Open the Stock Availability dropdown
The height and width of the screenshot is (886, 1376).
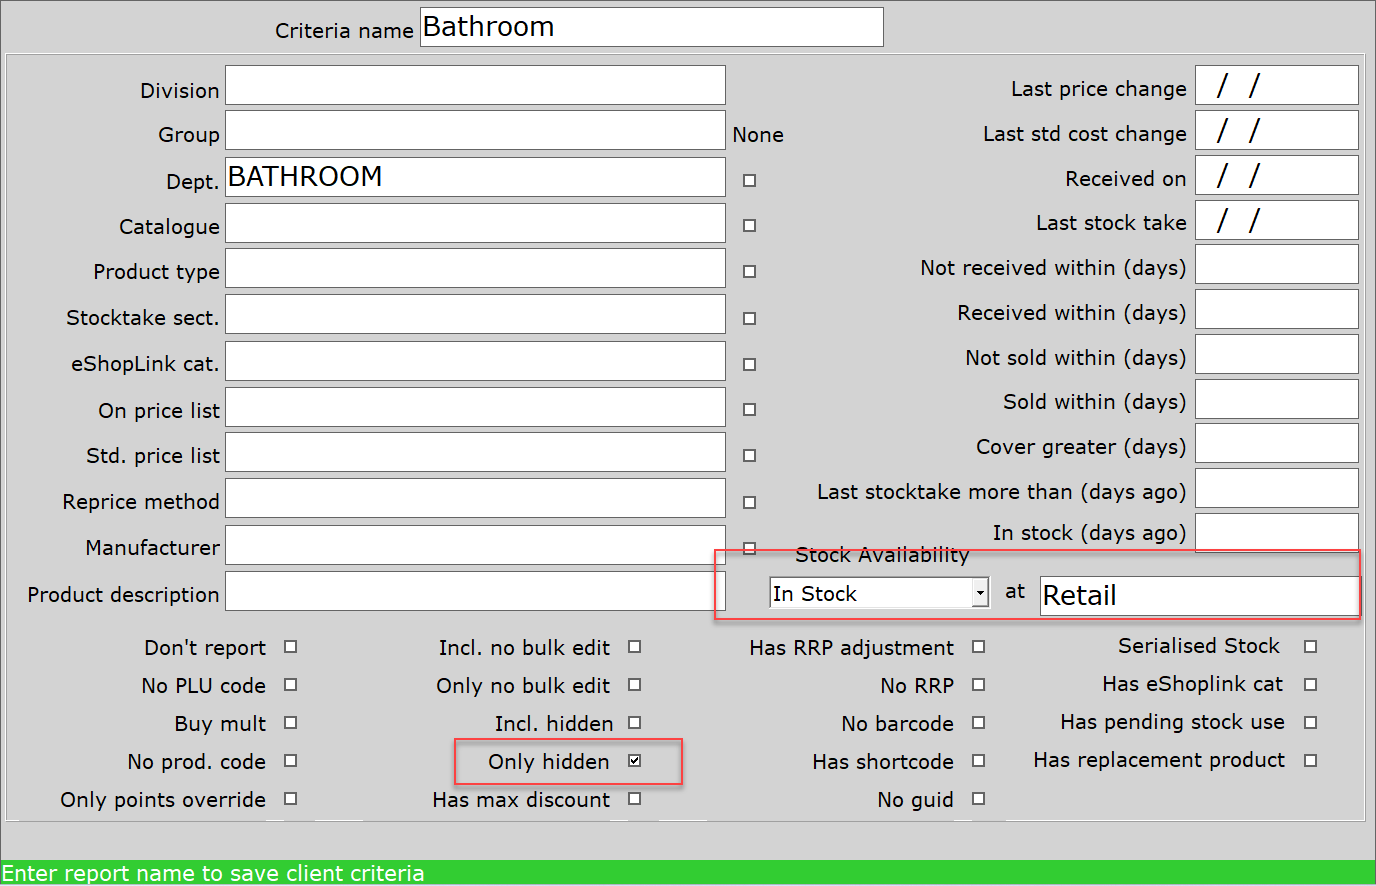point(978,592)
